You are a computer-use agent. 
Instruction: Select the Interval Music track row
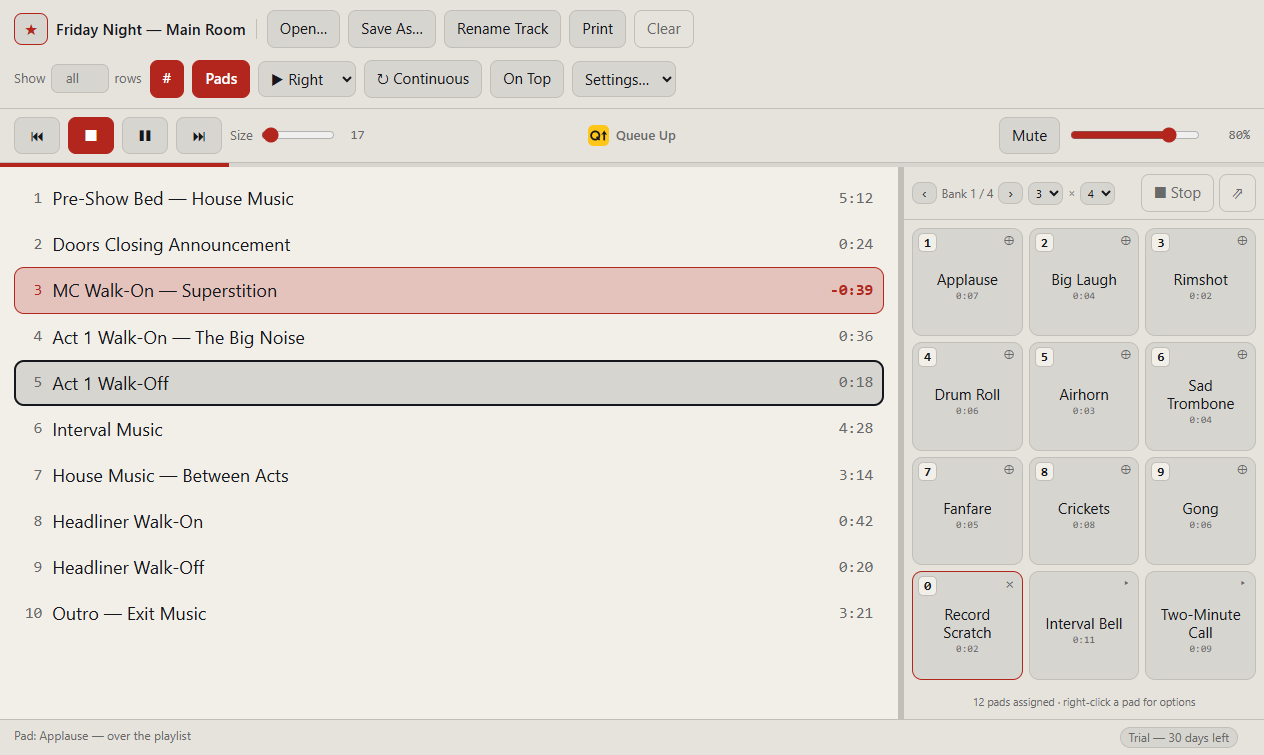(449, 429)
